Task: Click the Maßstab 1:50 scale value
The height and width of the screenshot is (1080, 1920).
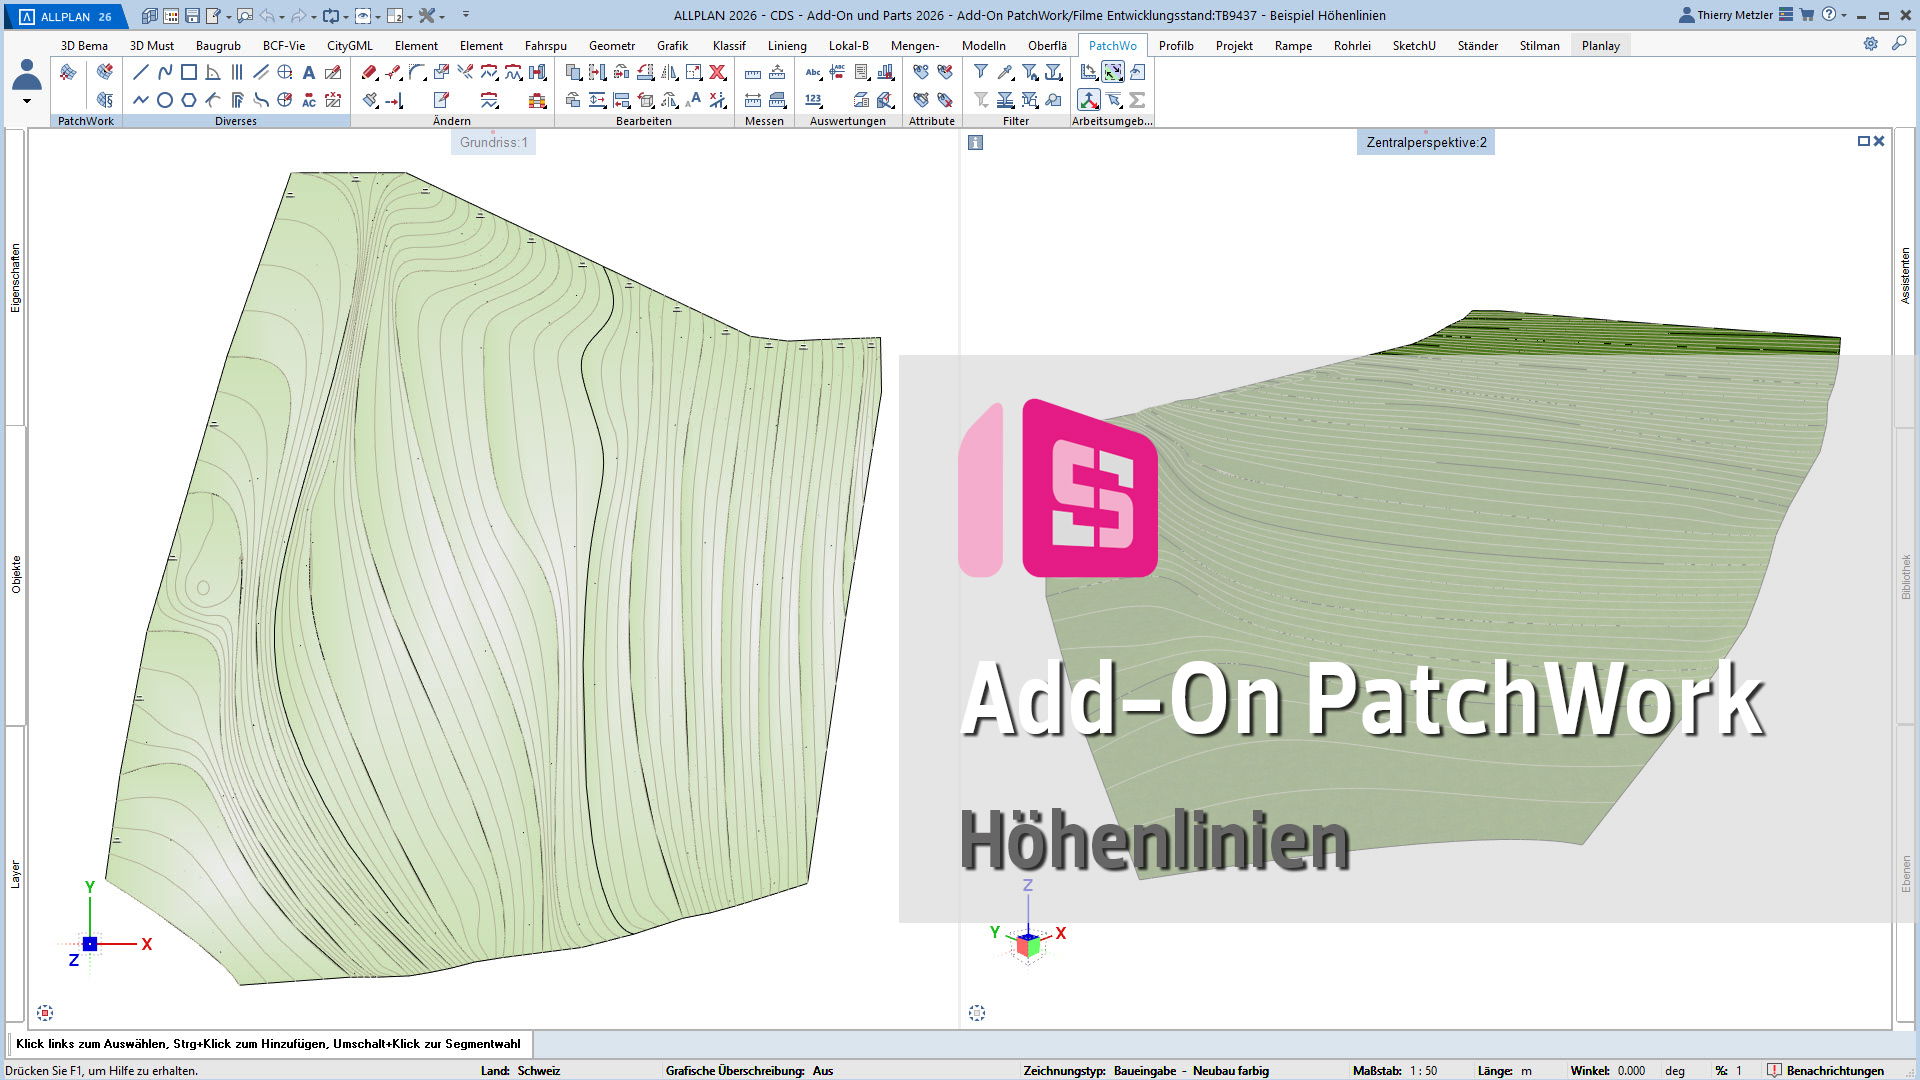Action: point(1423,1070)
